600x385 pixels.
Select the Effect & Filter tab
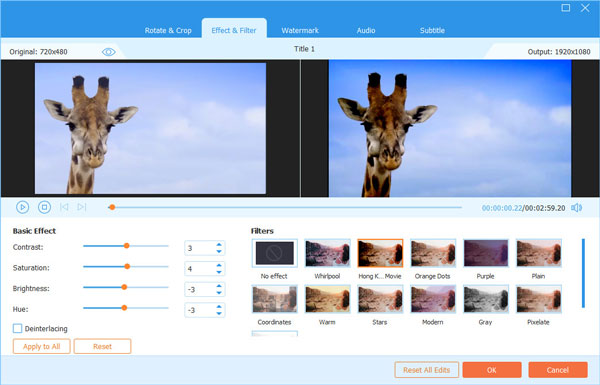[x=234, y=31]
